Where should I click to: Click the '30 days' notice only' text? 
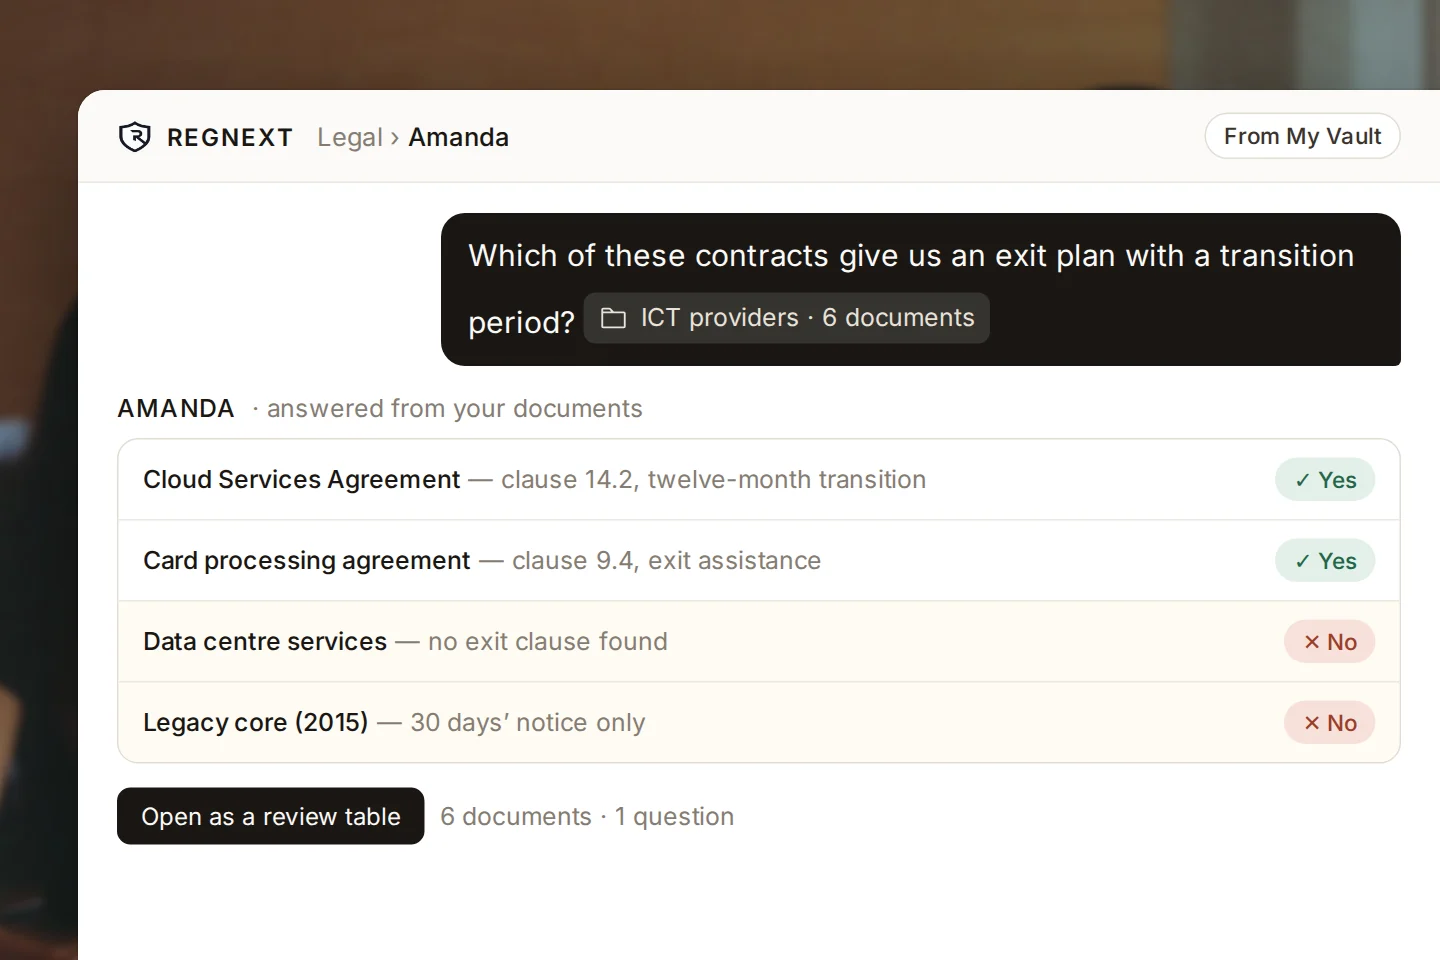528,723
